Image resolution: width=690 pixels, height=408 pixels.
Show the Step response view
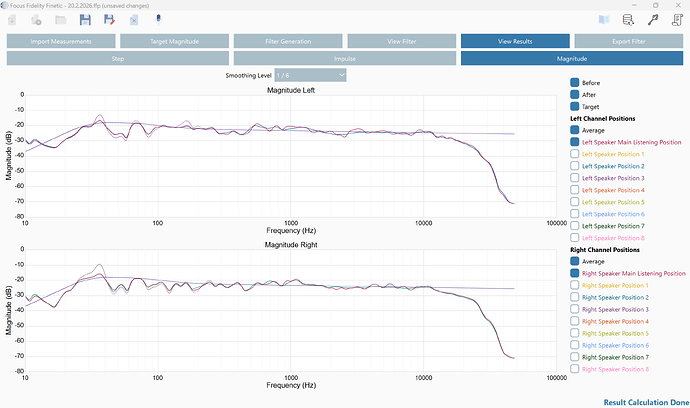pos(118,59)
